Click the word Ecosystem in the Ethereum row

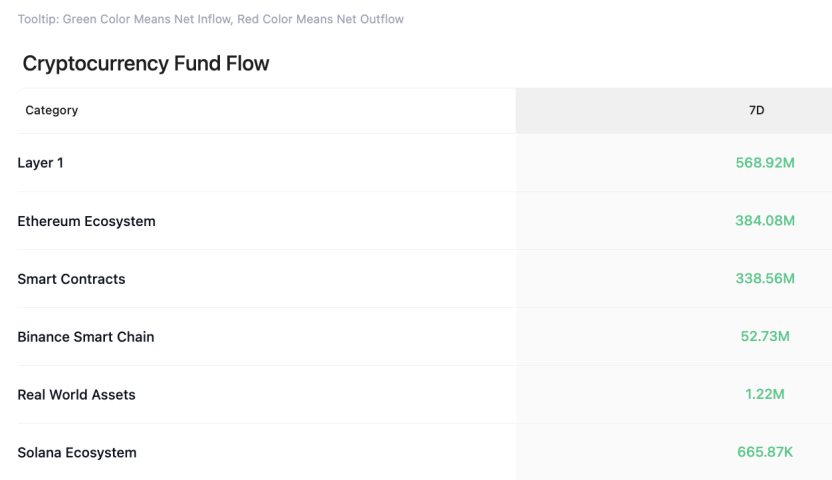click(x=120, y=221)
